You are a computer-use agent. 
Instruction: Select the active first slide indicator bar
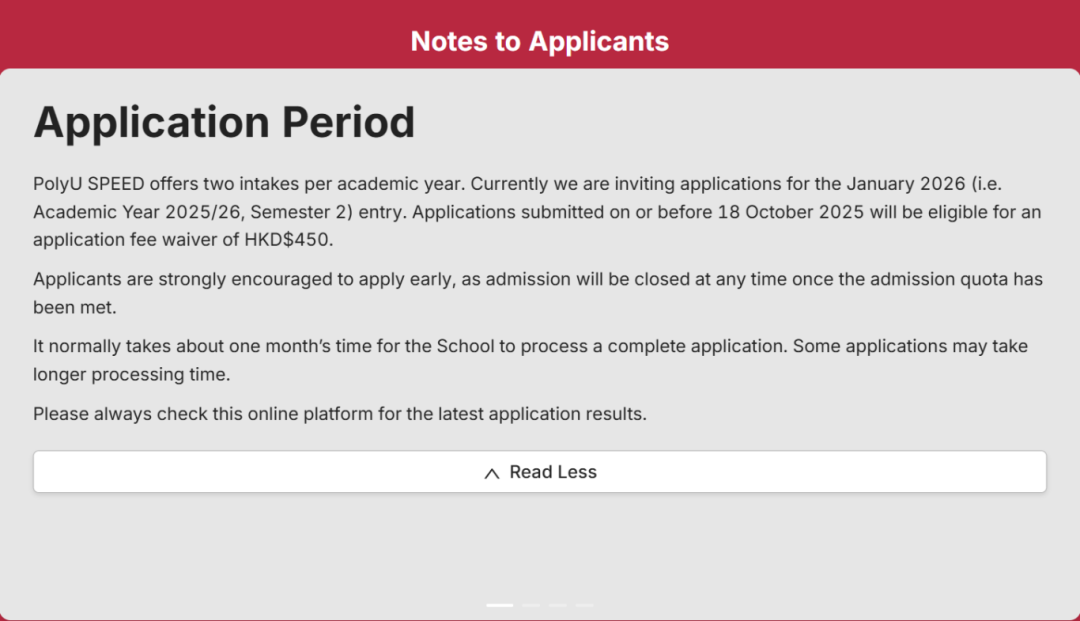[499, 605]
